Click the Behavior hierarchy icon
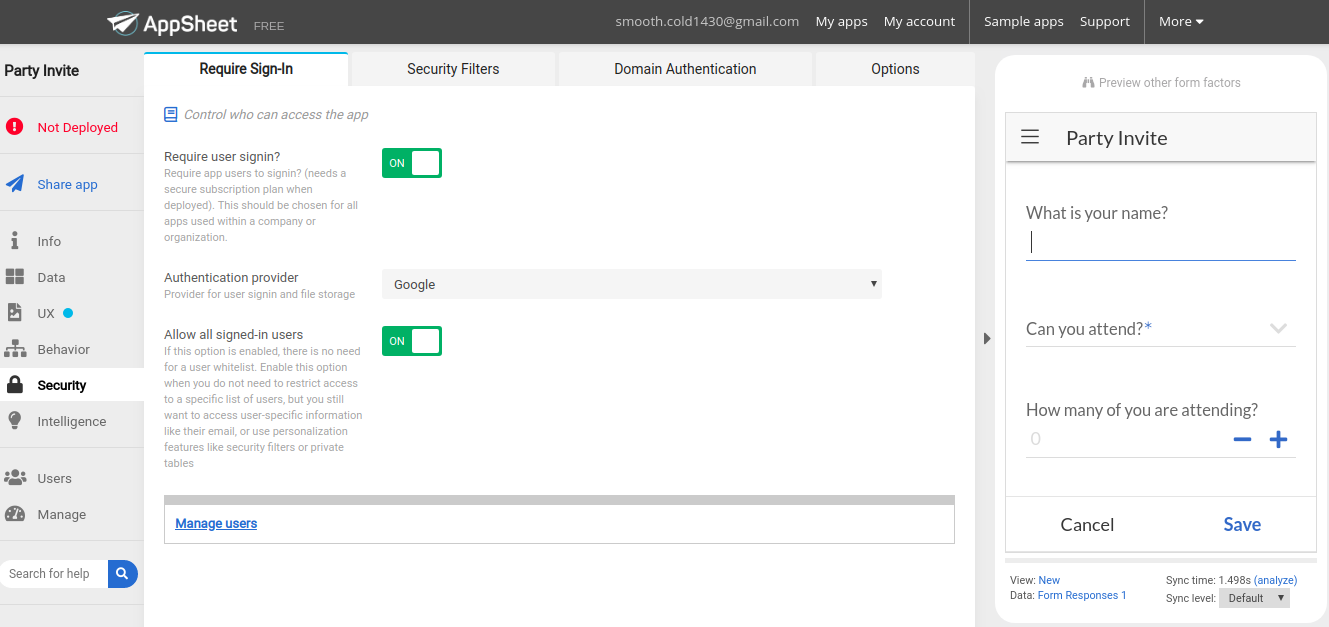This screenshot has width=1329, height=627. tap(15, 349)
